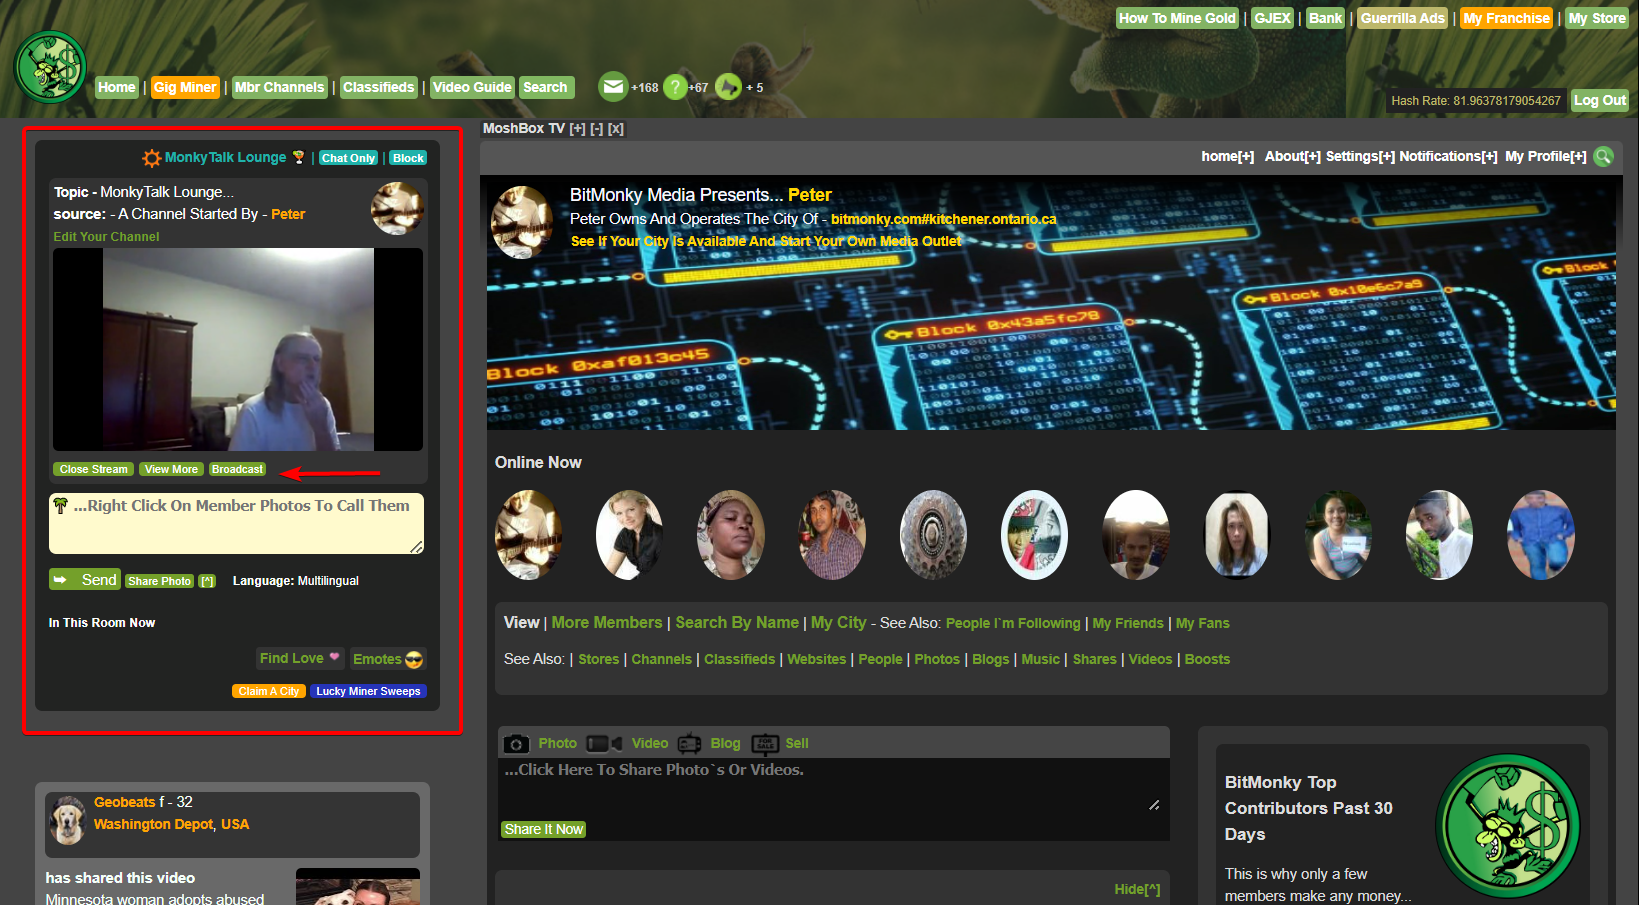1639x905 pixels.
Task: Click the green search magnifier next to My Profile
Action: [x=1603, y=156]
